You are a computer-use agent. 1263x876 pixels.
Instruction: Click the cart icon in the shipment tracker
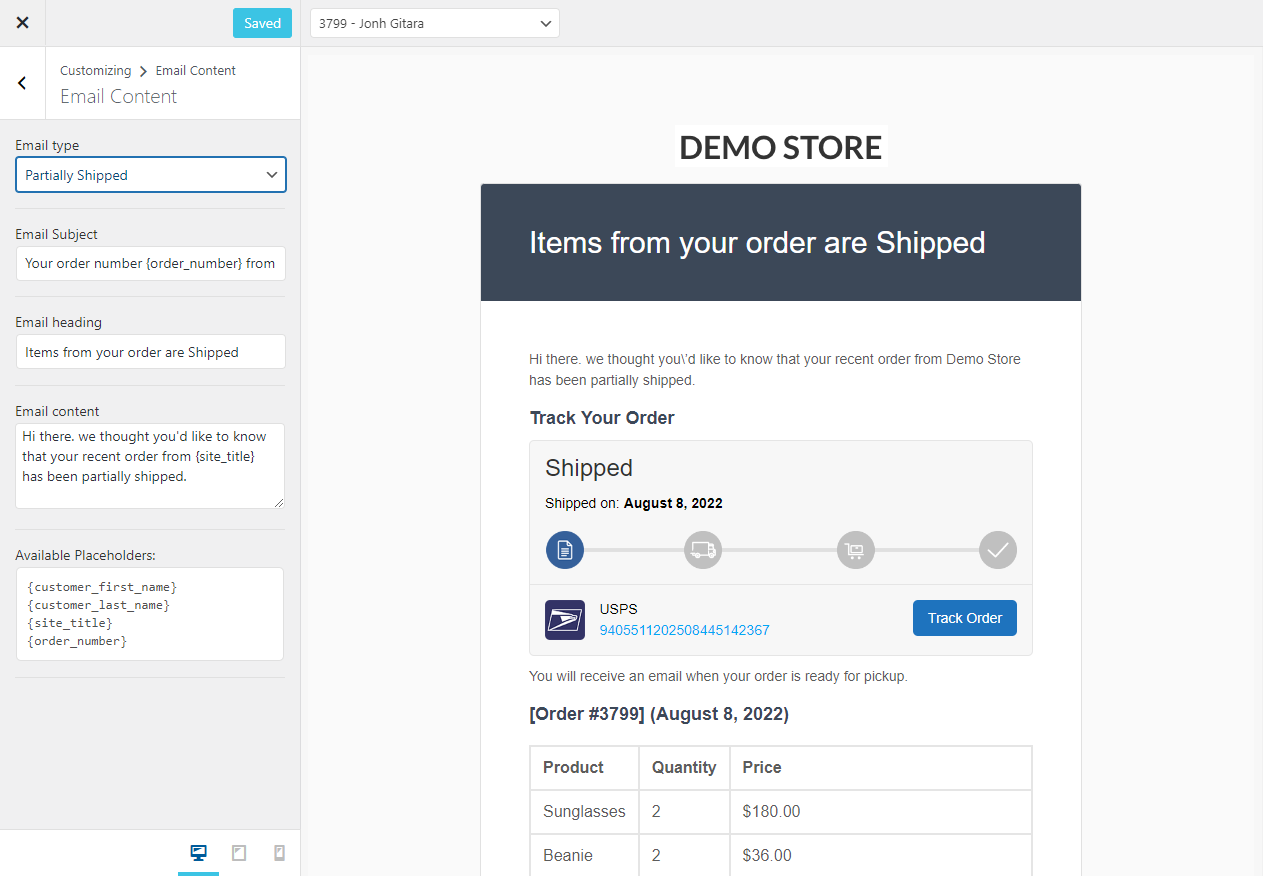coord(855,549)
